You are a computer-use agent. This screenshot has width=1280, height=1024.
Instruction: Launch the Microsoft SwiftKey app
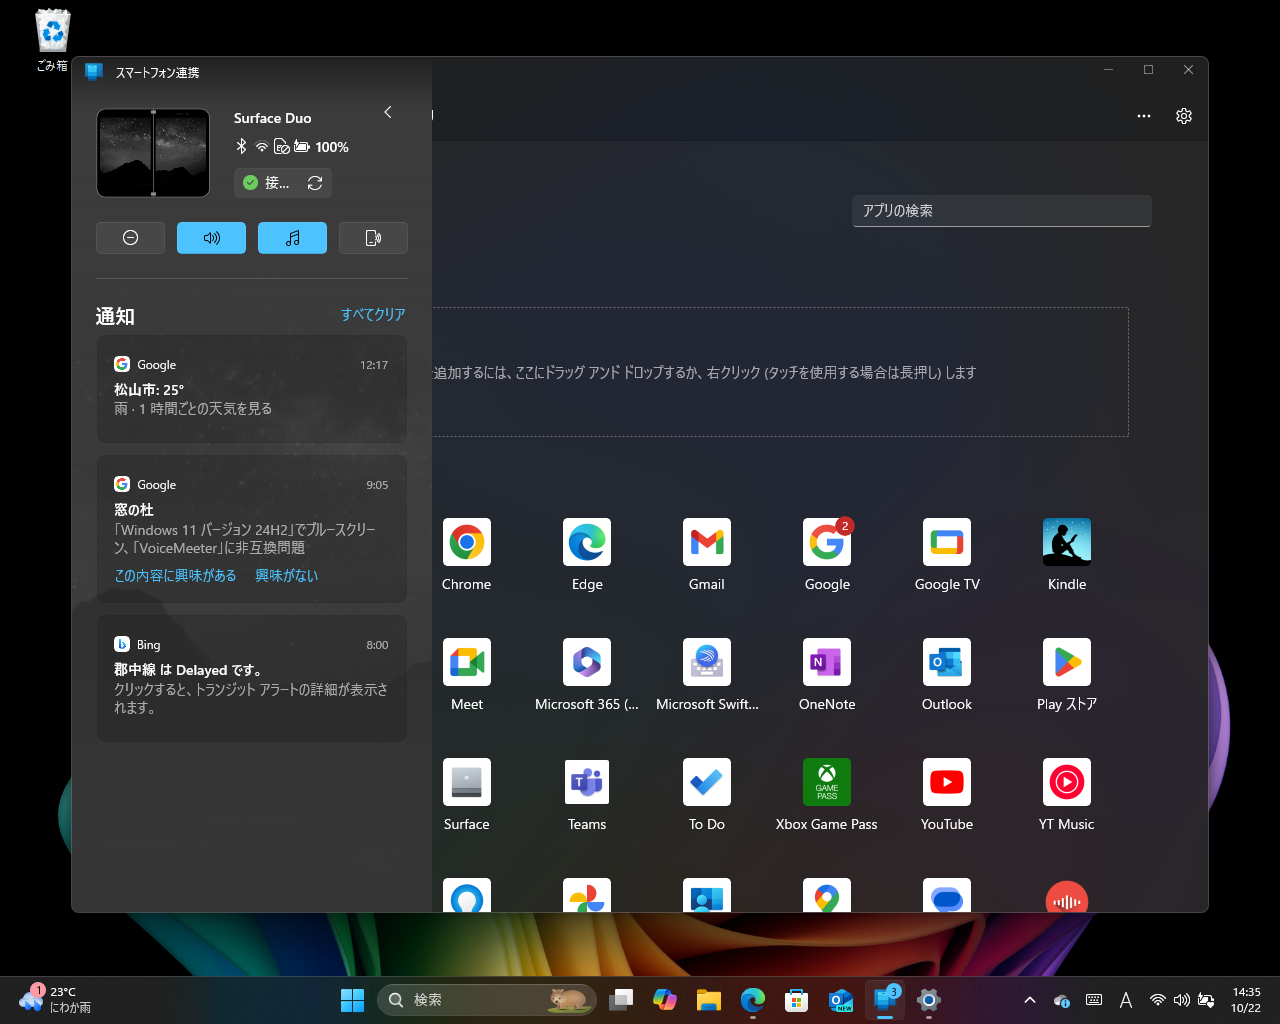point(707,663)
